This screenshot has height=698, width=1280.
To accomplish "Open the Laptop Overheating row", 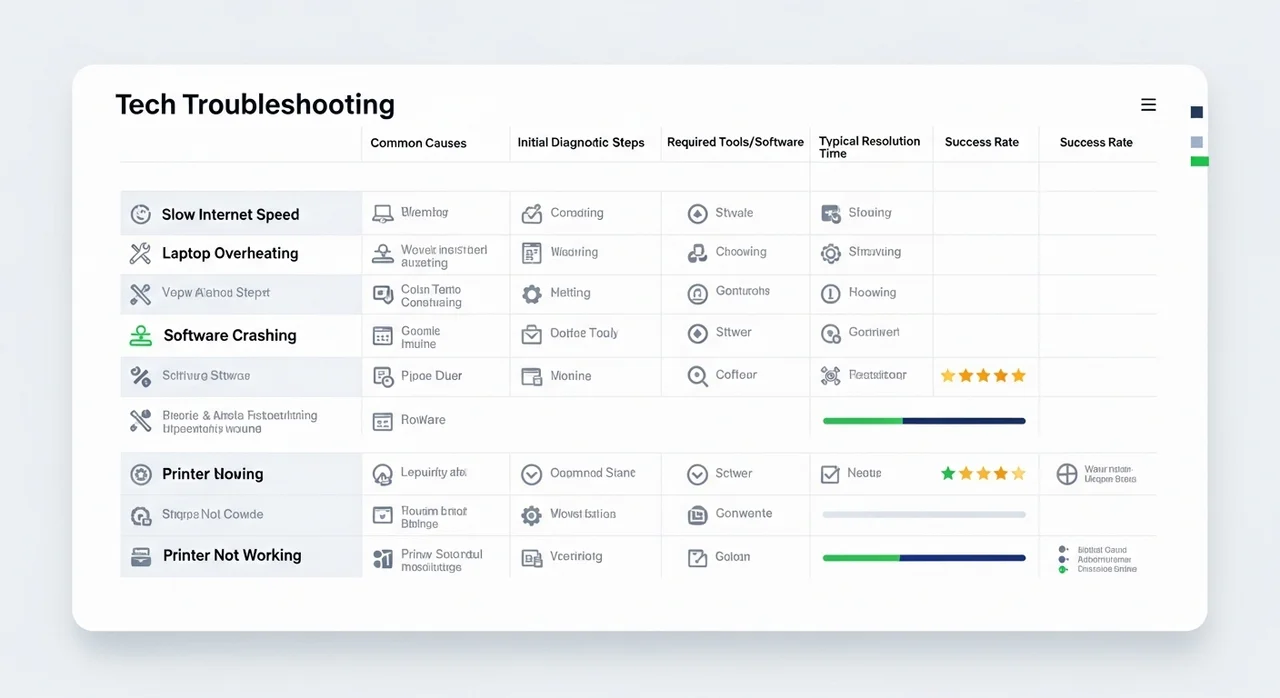I will [230, 254].
